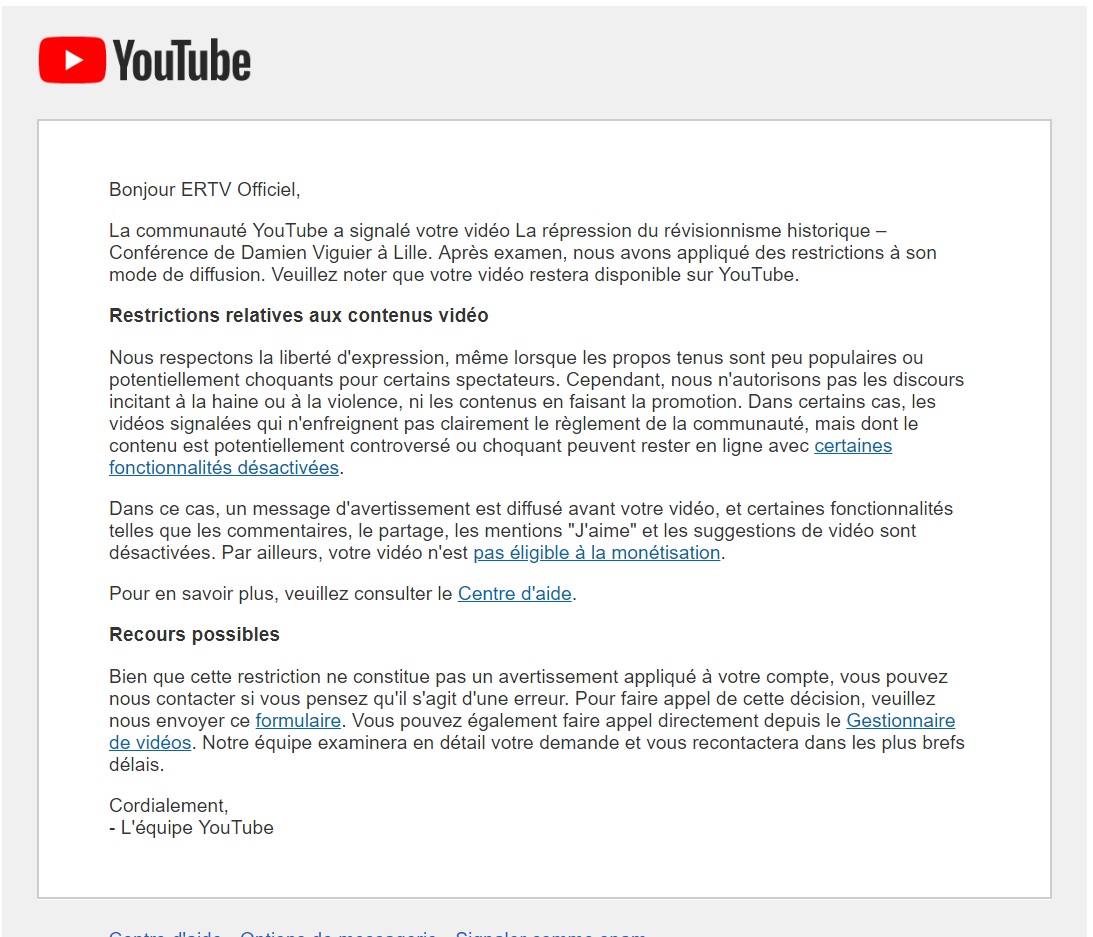Follow the "Gestionnaire" link text
This screenshot has width=1093, height=937.
(x=901, y=721)
